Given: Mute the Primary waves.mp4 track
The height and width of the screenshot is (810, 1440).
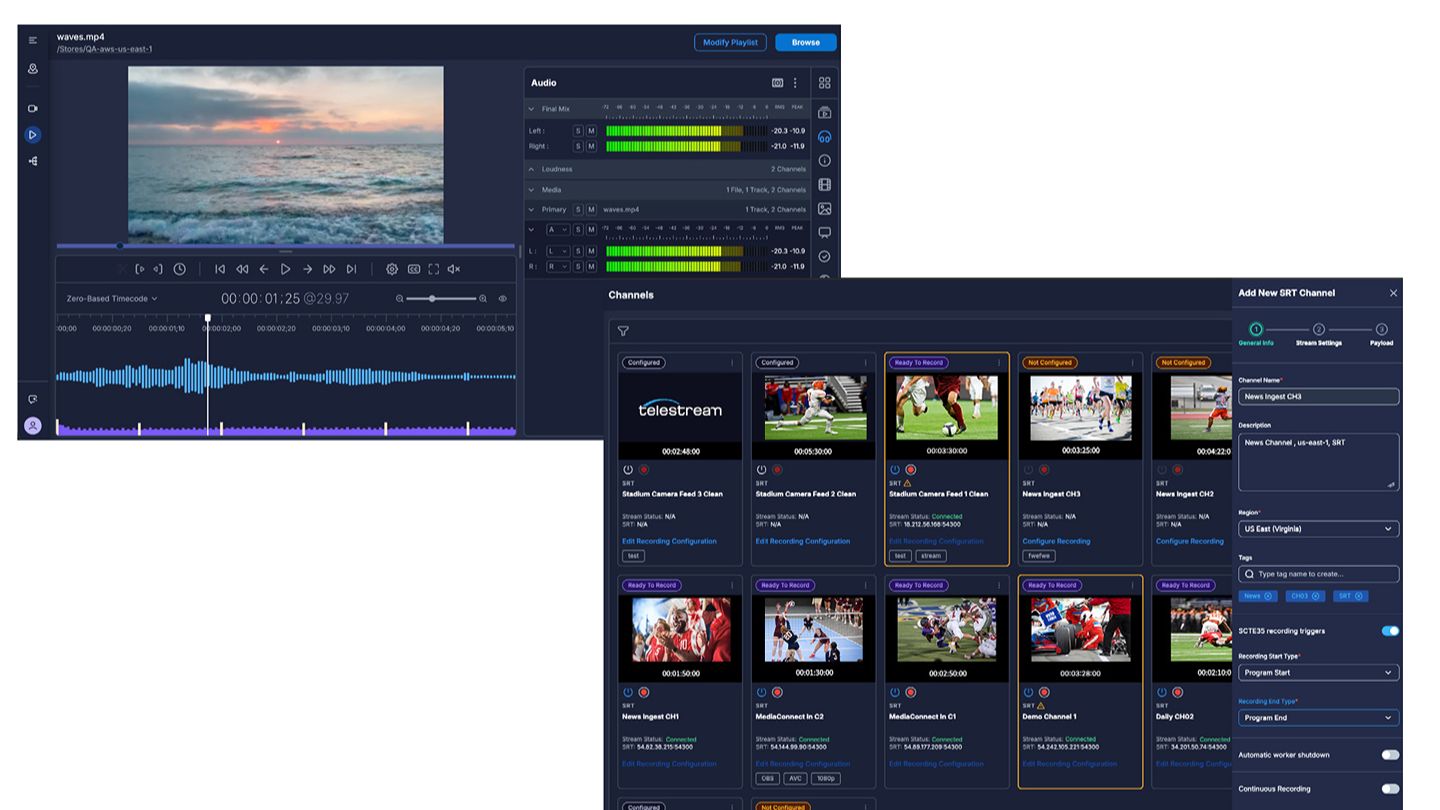Looking at the screenshot, I should pos(591,210).
